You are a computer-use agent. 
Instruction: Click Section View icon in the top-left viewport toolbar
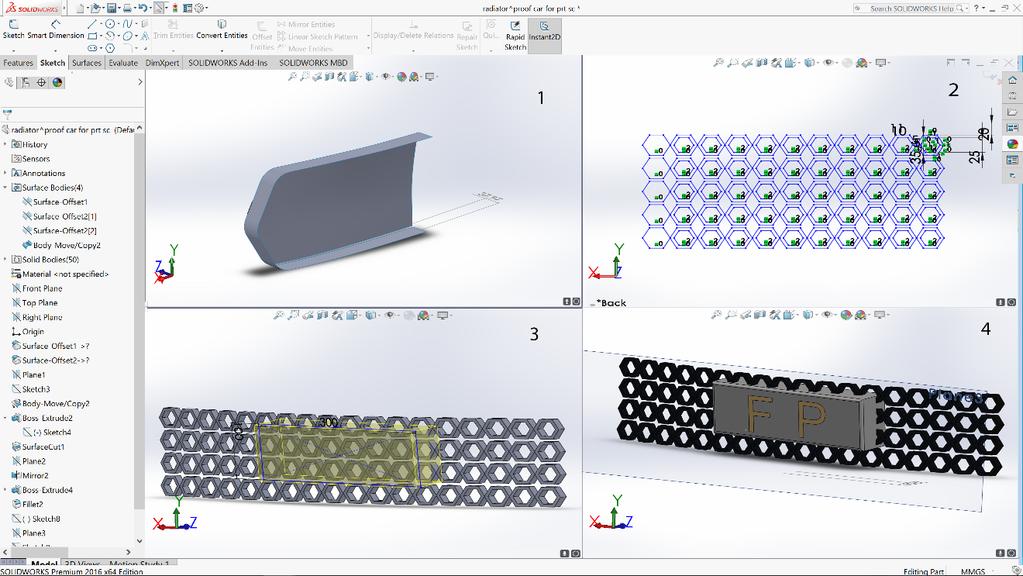coord(329,76)
